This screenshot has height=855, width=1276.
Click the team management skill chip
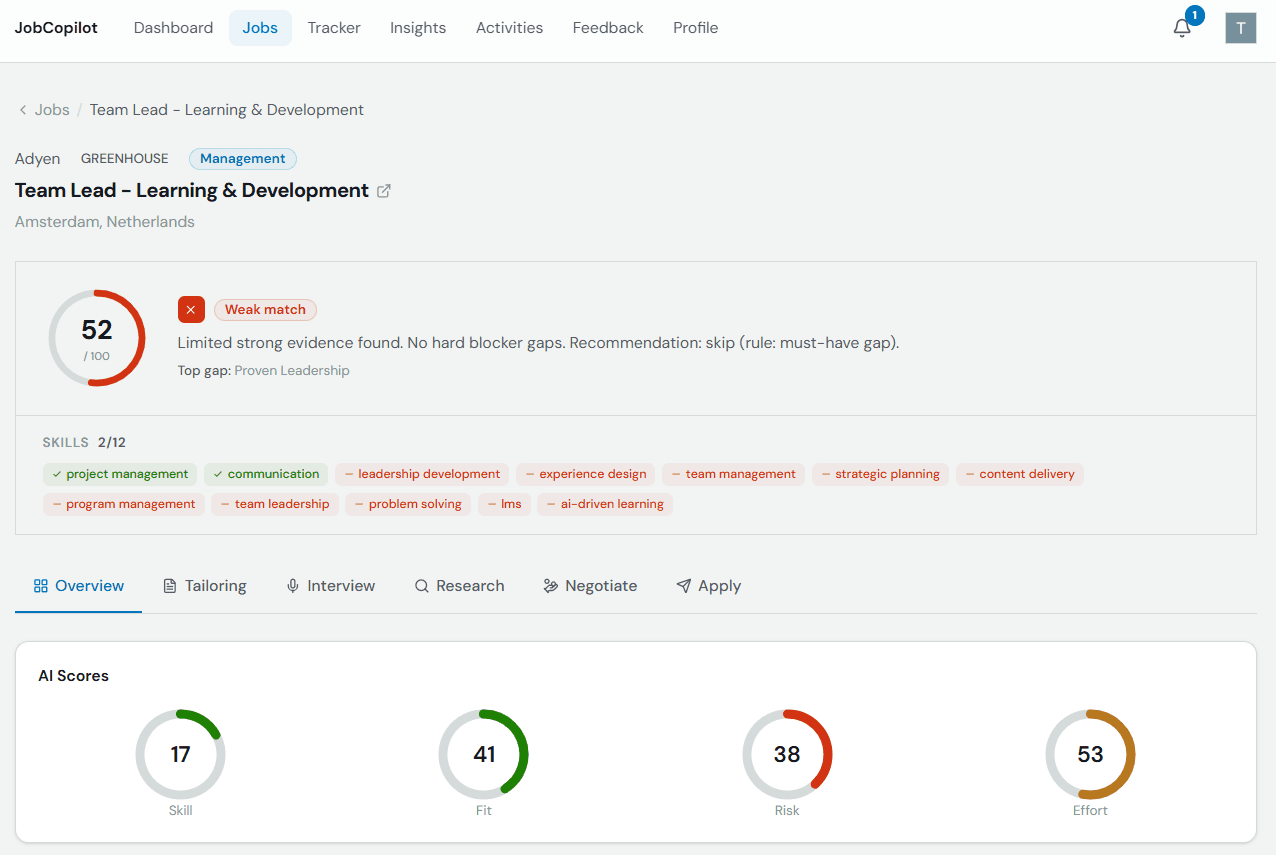coord(734,474)
